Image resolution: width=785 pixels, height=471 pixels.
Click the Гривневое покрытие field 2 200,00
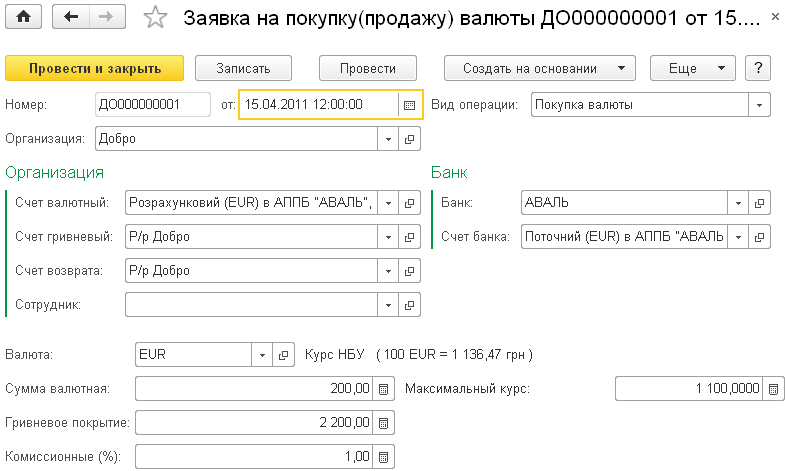point(254,423)
